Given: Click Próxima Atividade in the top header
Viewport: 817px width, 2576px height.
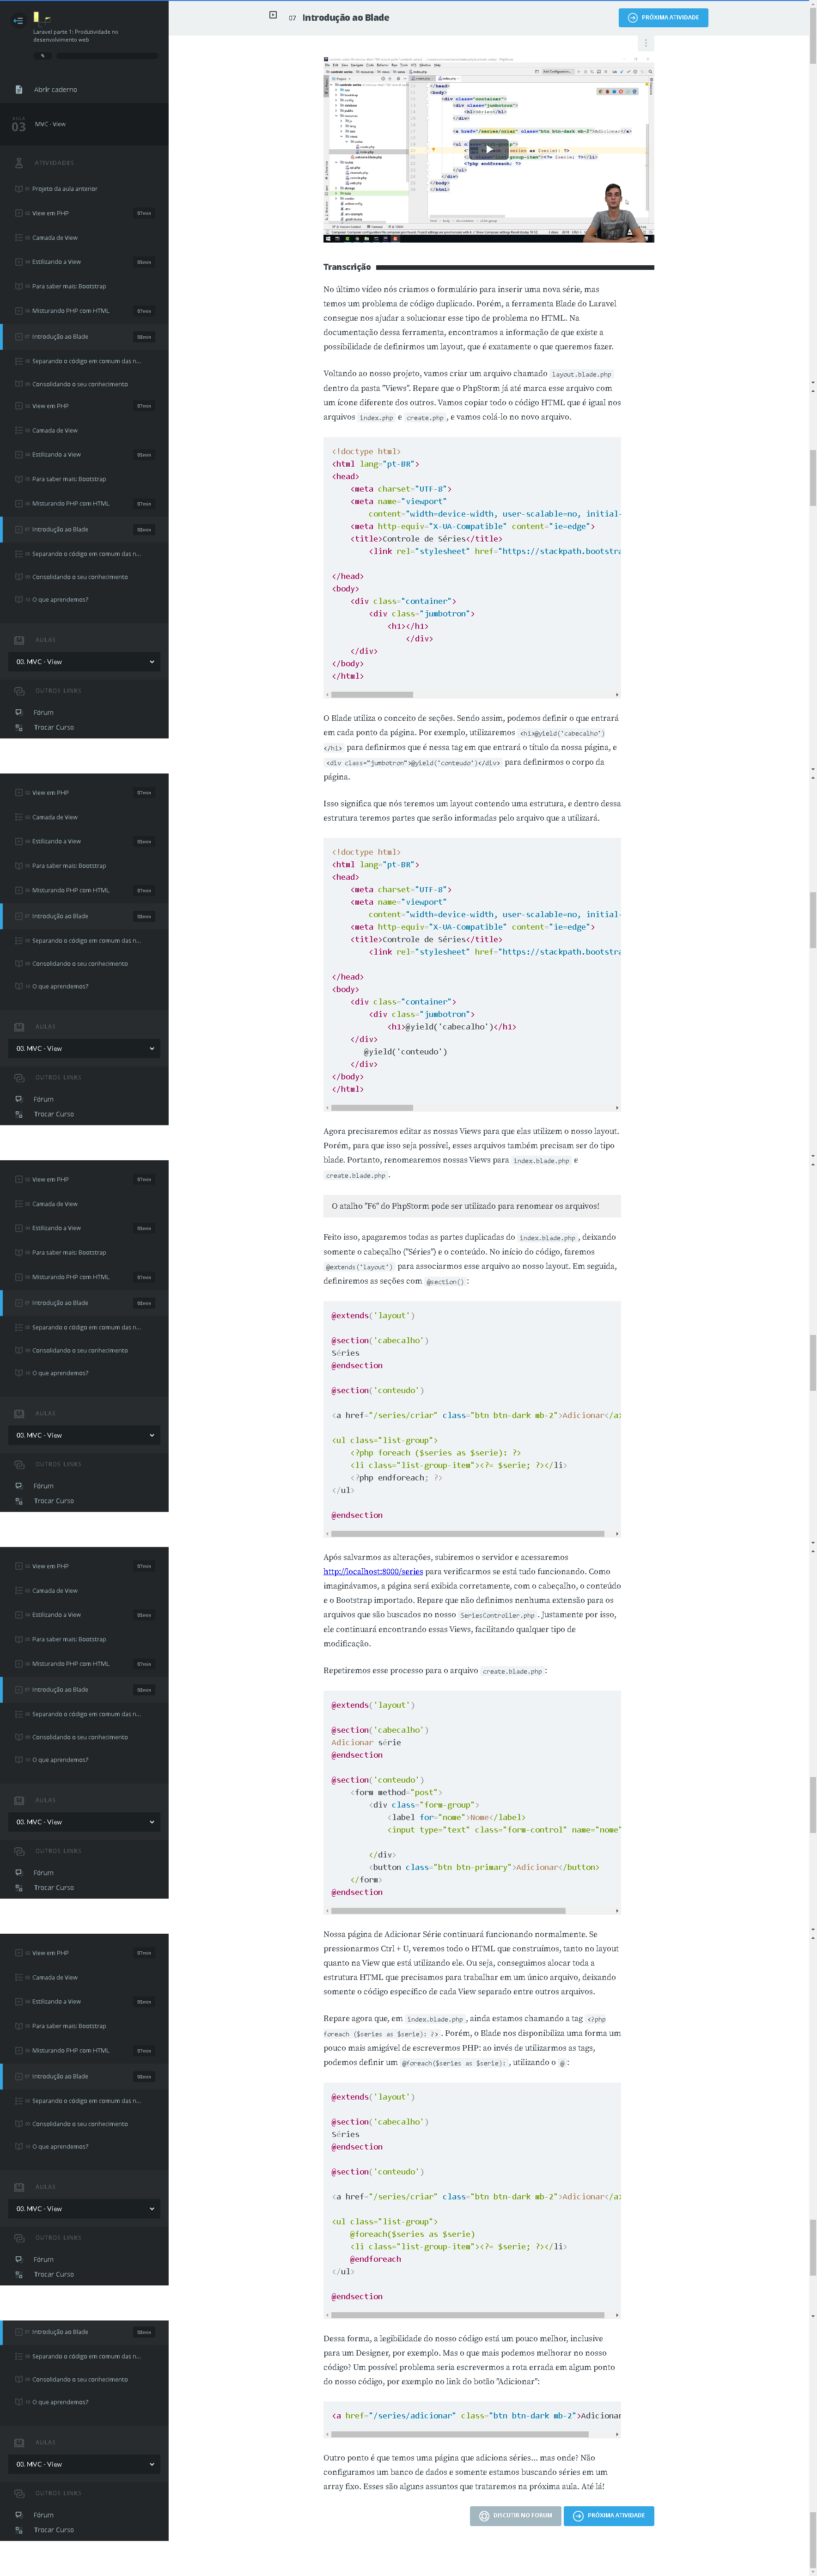Looking at the screenshot, I should coord(663,18).
